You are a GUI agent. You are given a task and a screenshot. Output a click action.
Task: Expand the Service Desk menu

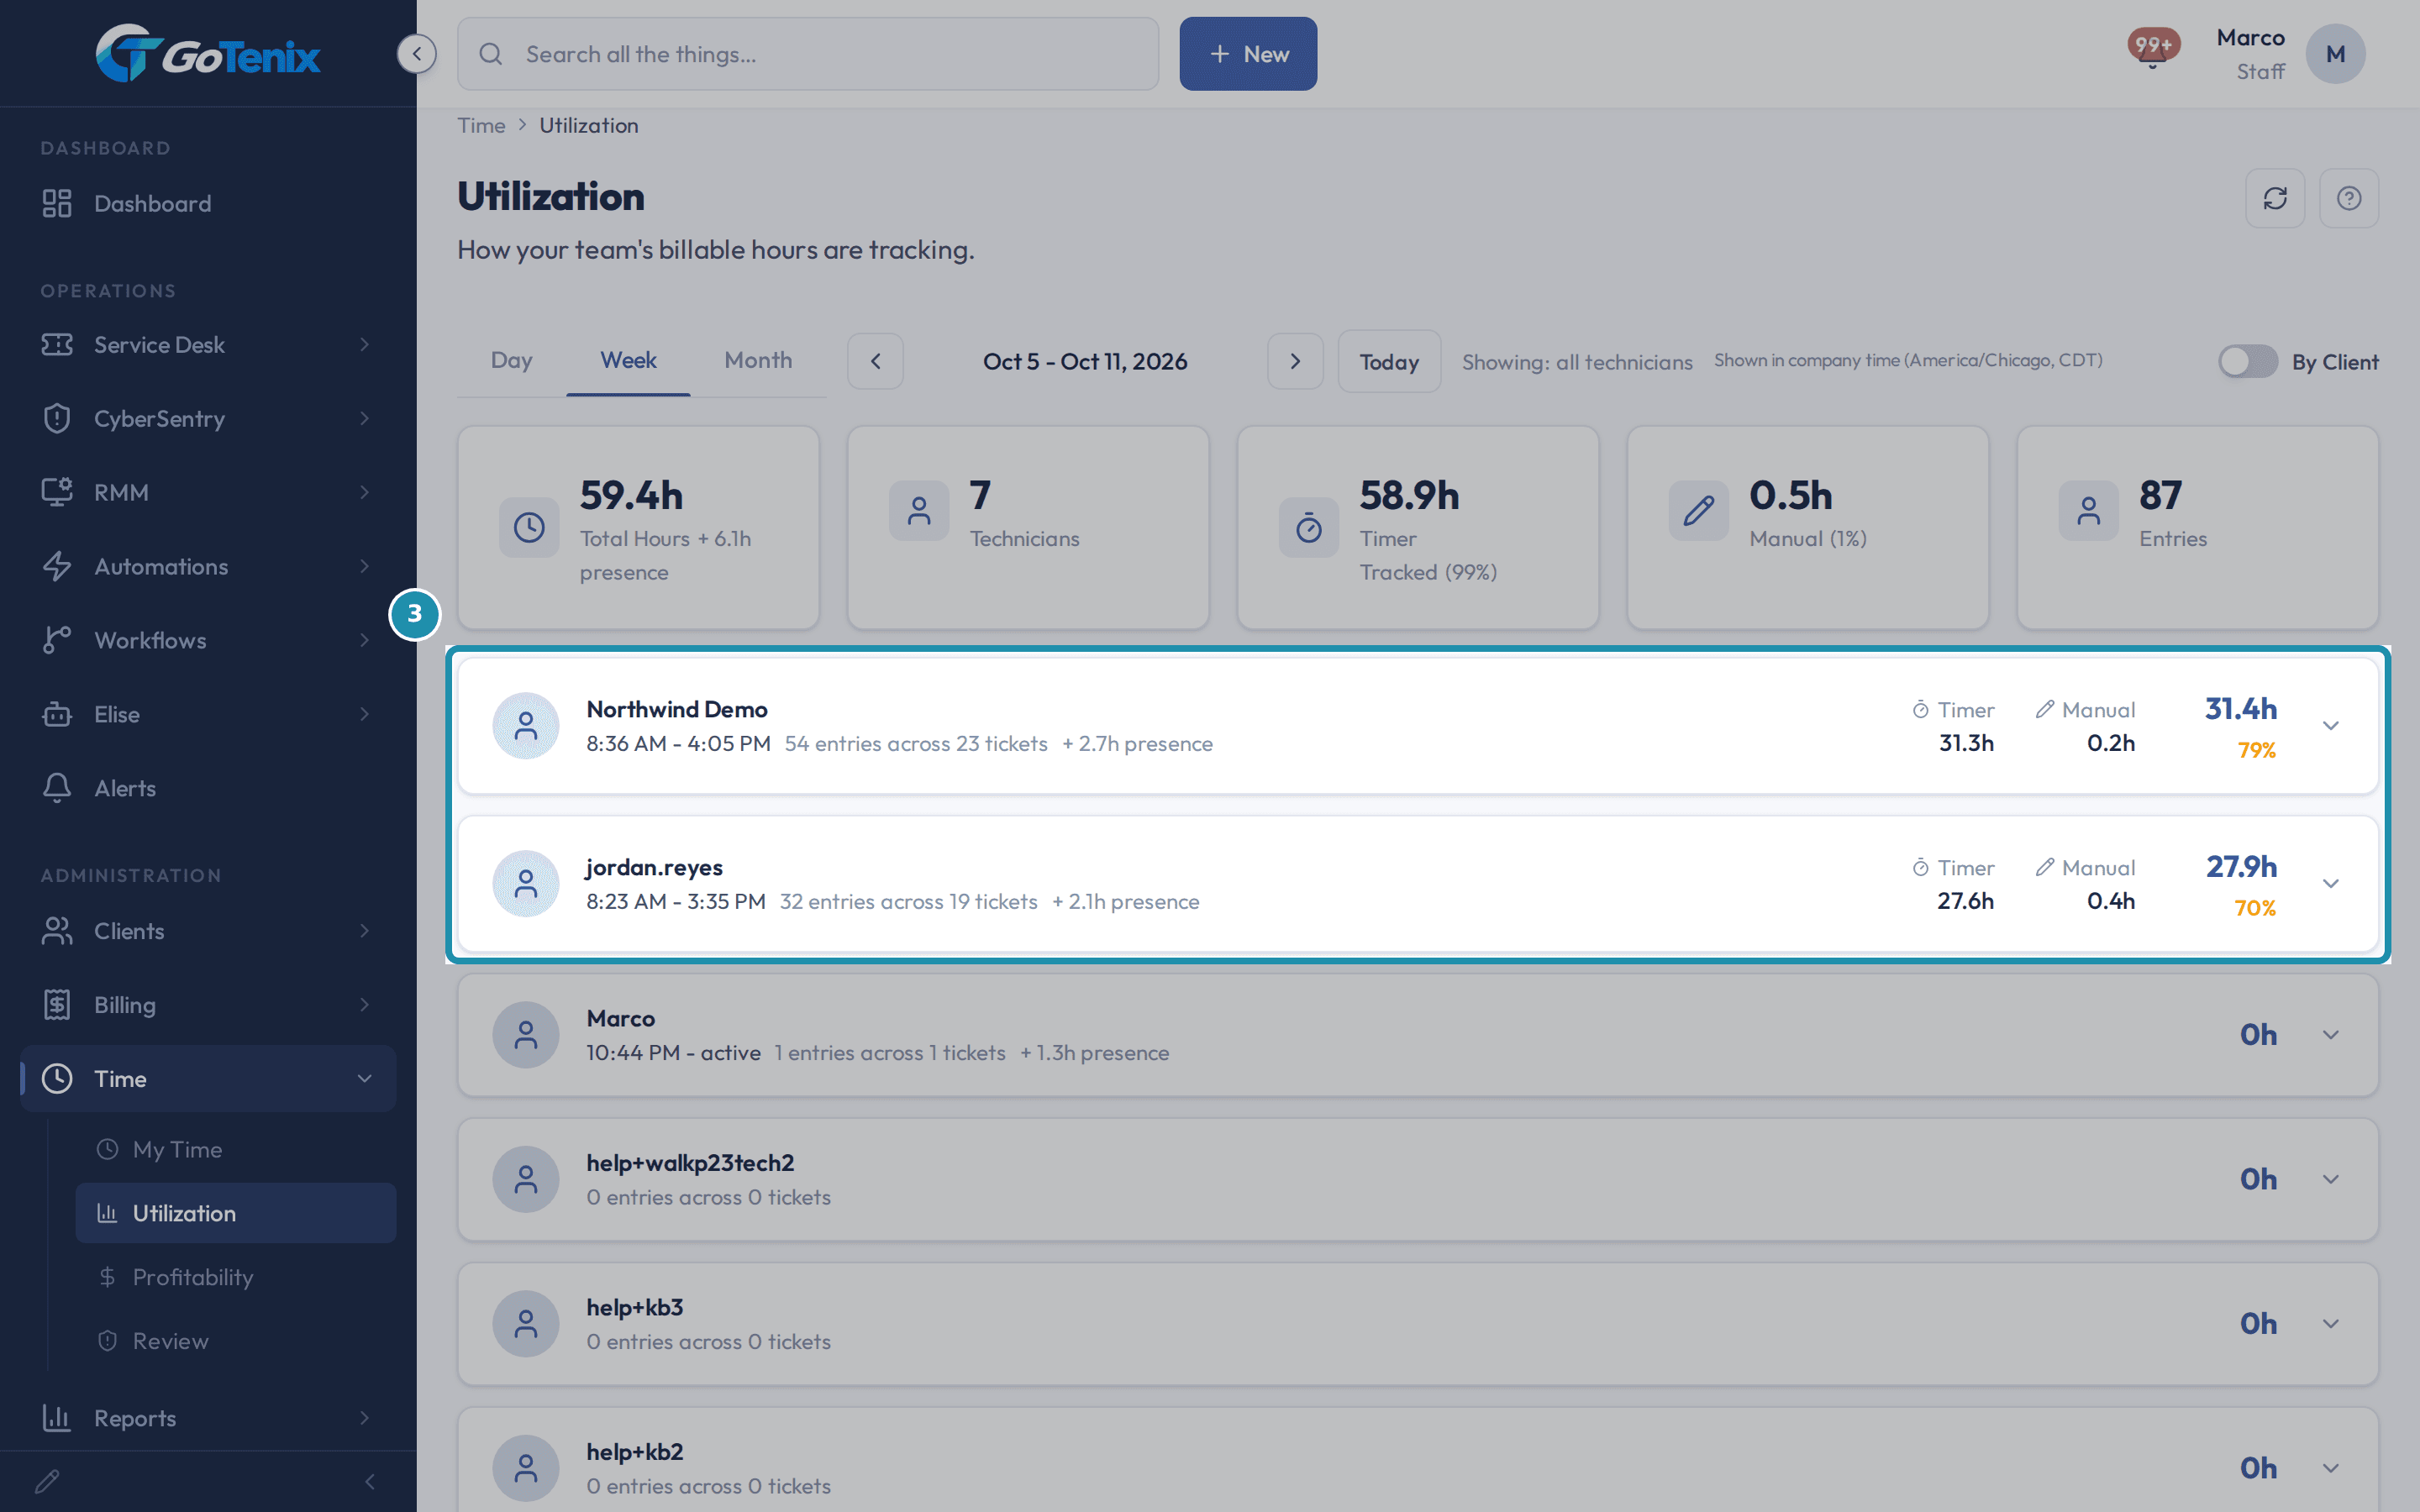pos(208,344)
